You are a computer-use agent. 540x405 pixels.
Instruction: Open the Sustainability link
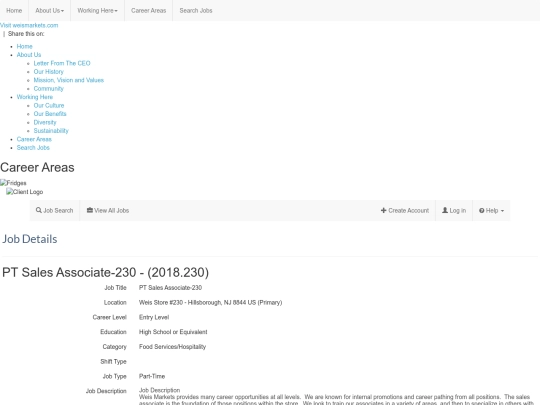point(51,131)
